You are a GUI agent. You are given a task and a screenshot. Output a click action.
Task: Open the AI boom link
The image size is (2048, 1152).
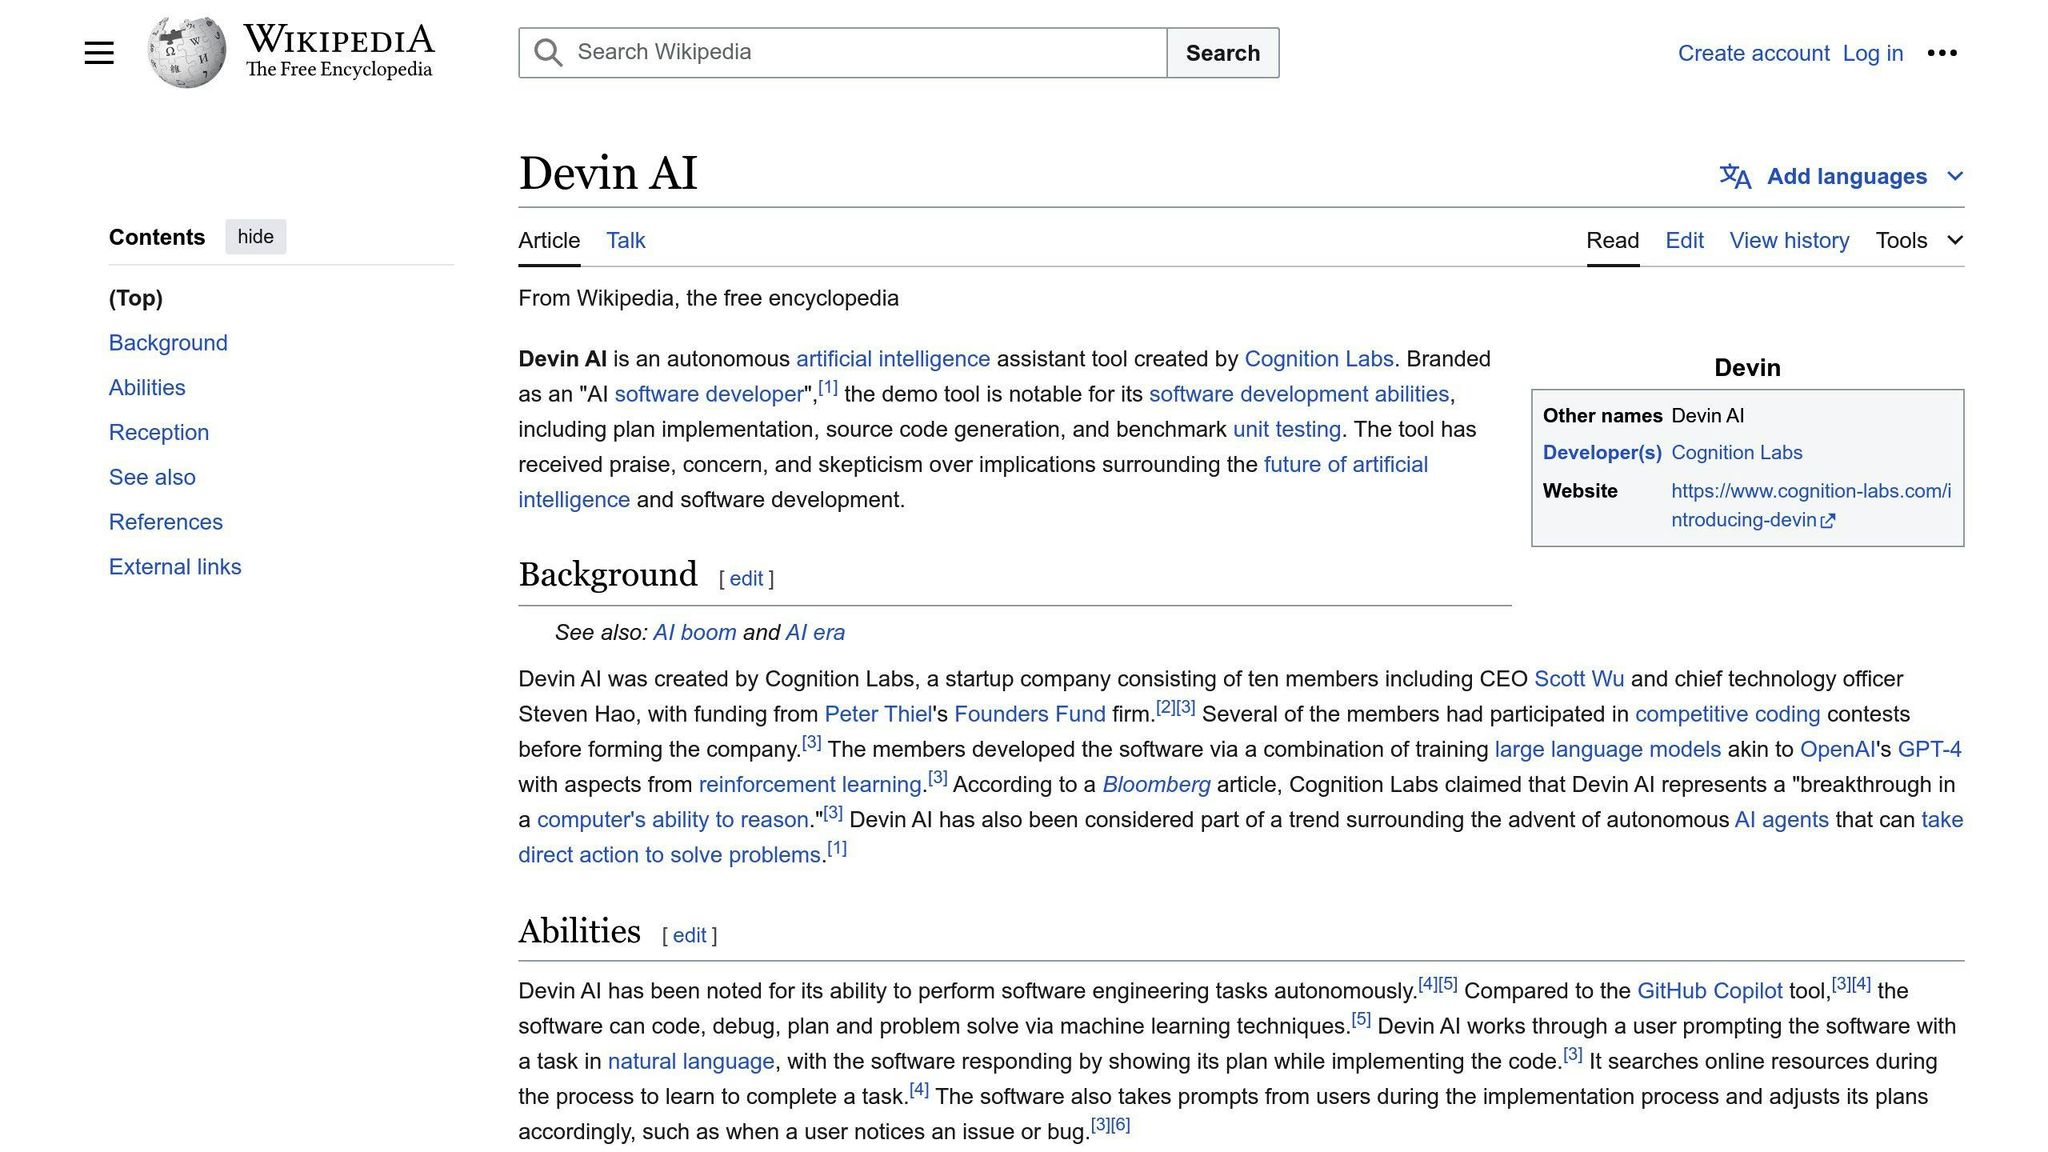coord(694,633)
